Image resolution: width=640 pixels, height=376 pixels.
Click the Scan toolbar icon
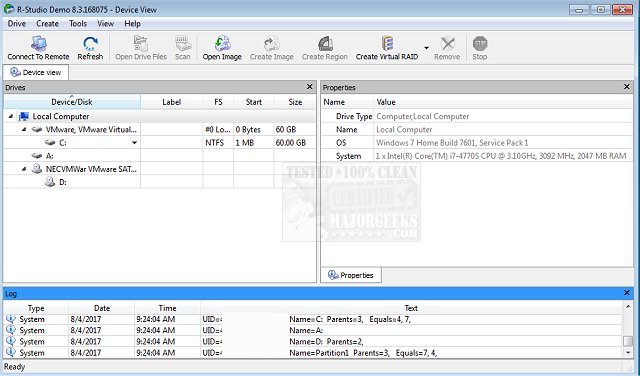coord(183,43)
